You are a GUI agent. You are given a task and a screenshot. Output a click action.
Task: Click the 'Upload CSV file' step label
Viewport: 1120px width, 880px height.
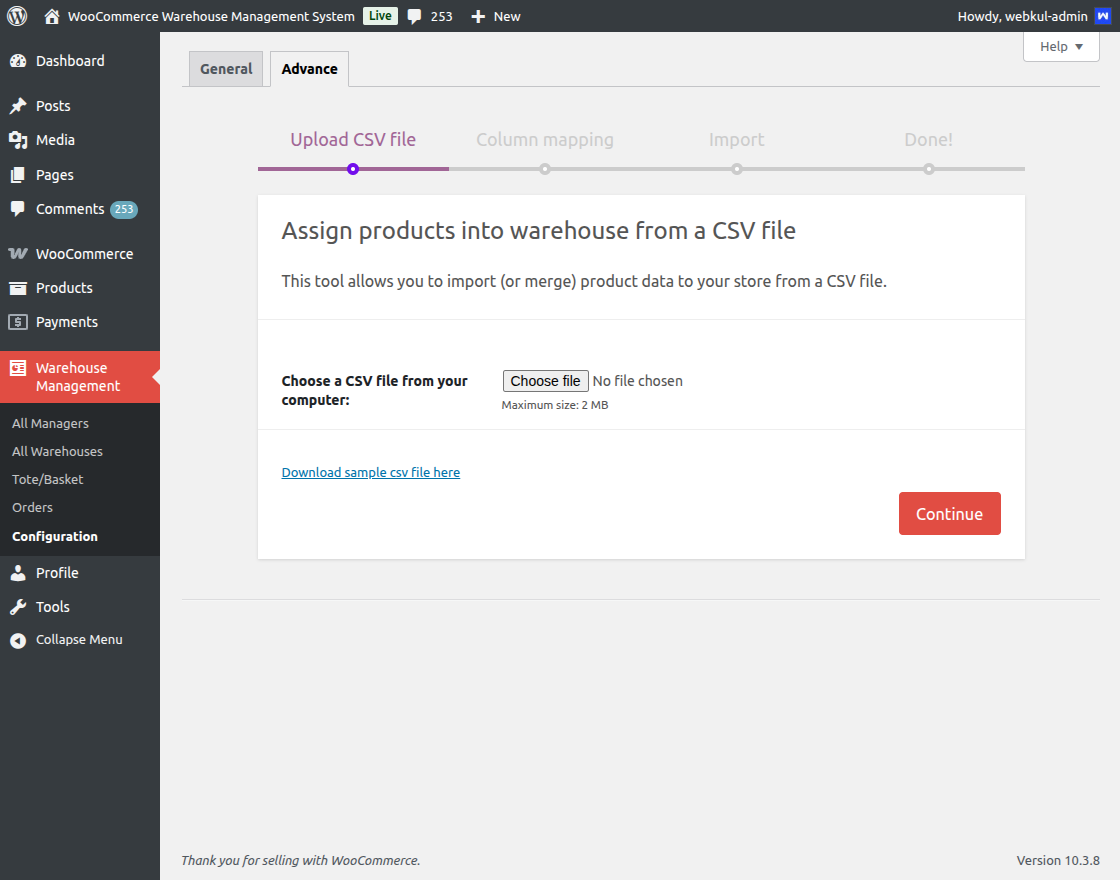pyautogui.click(x=353, y=140)
